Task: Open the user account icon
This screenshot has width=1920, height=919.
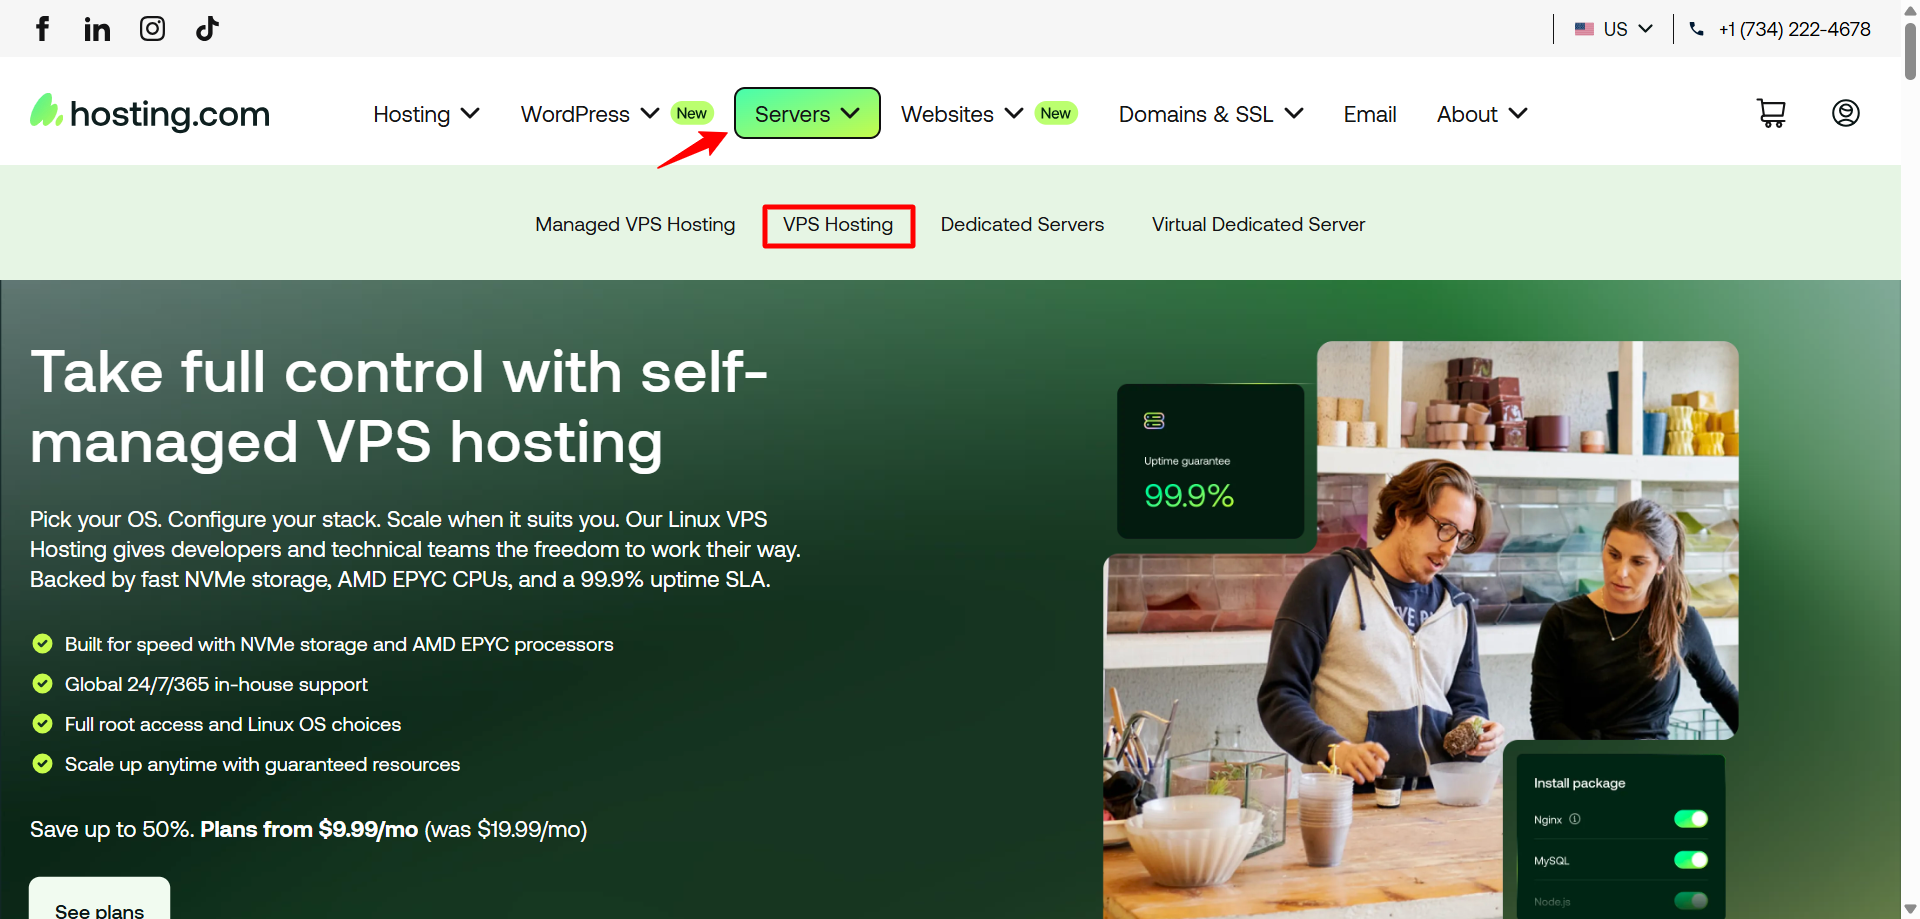Action: tap(1845, 113)
